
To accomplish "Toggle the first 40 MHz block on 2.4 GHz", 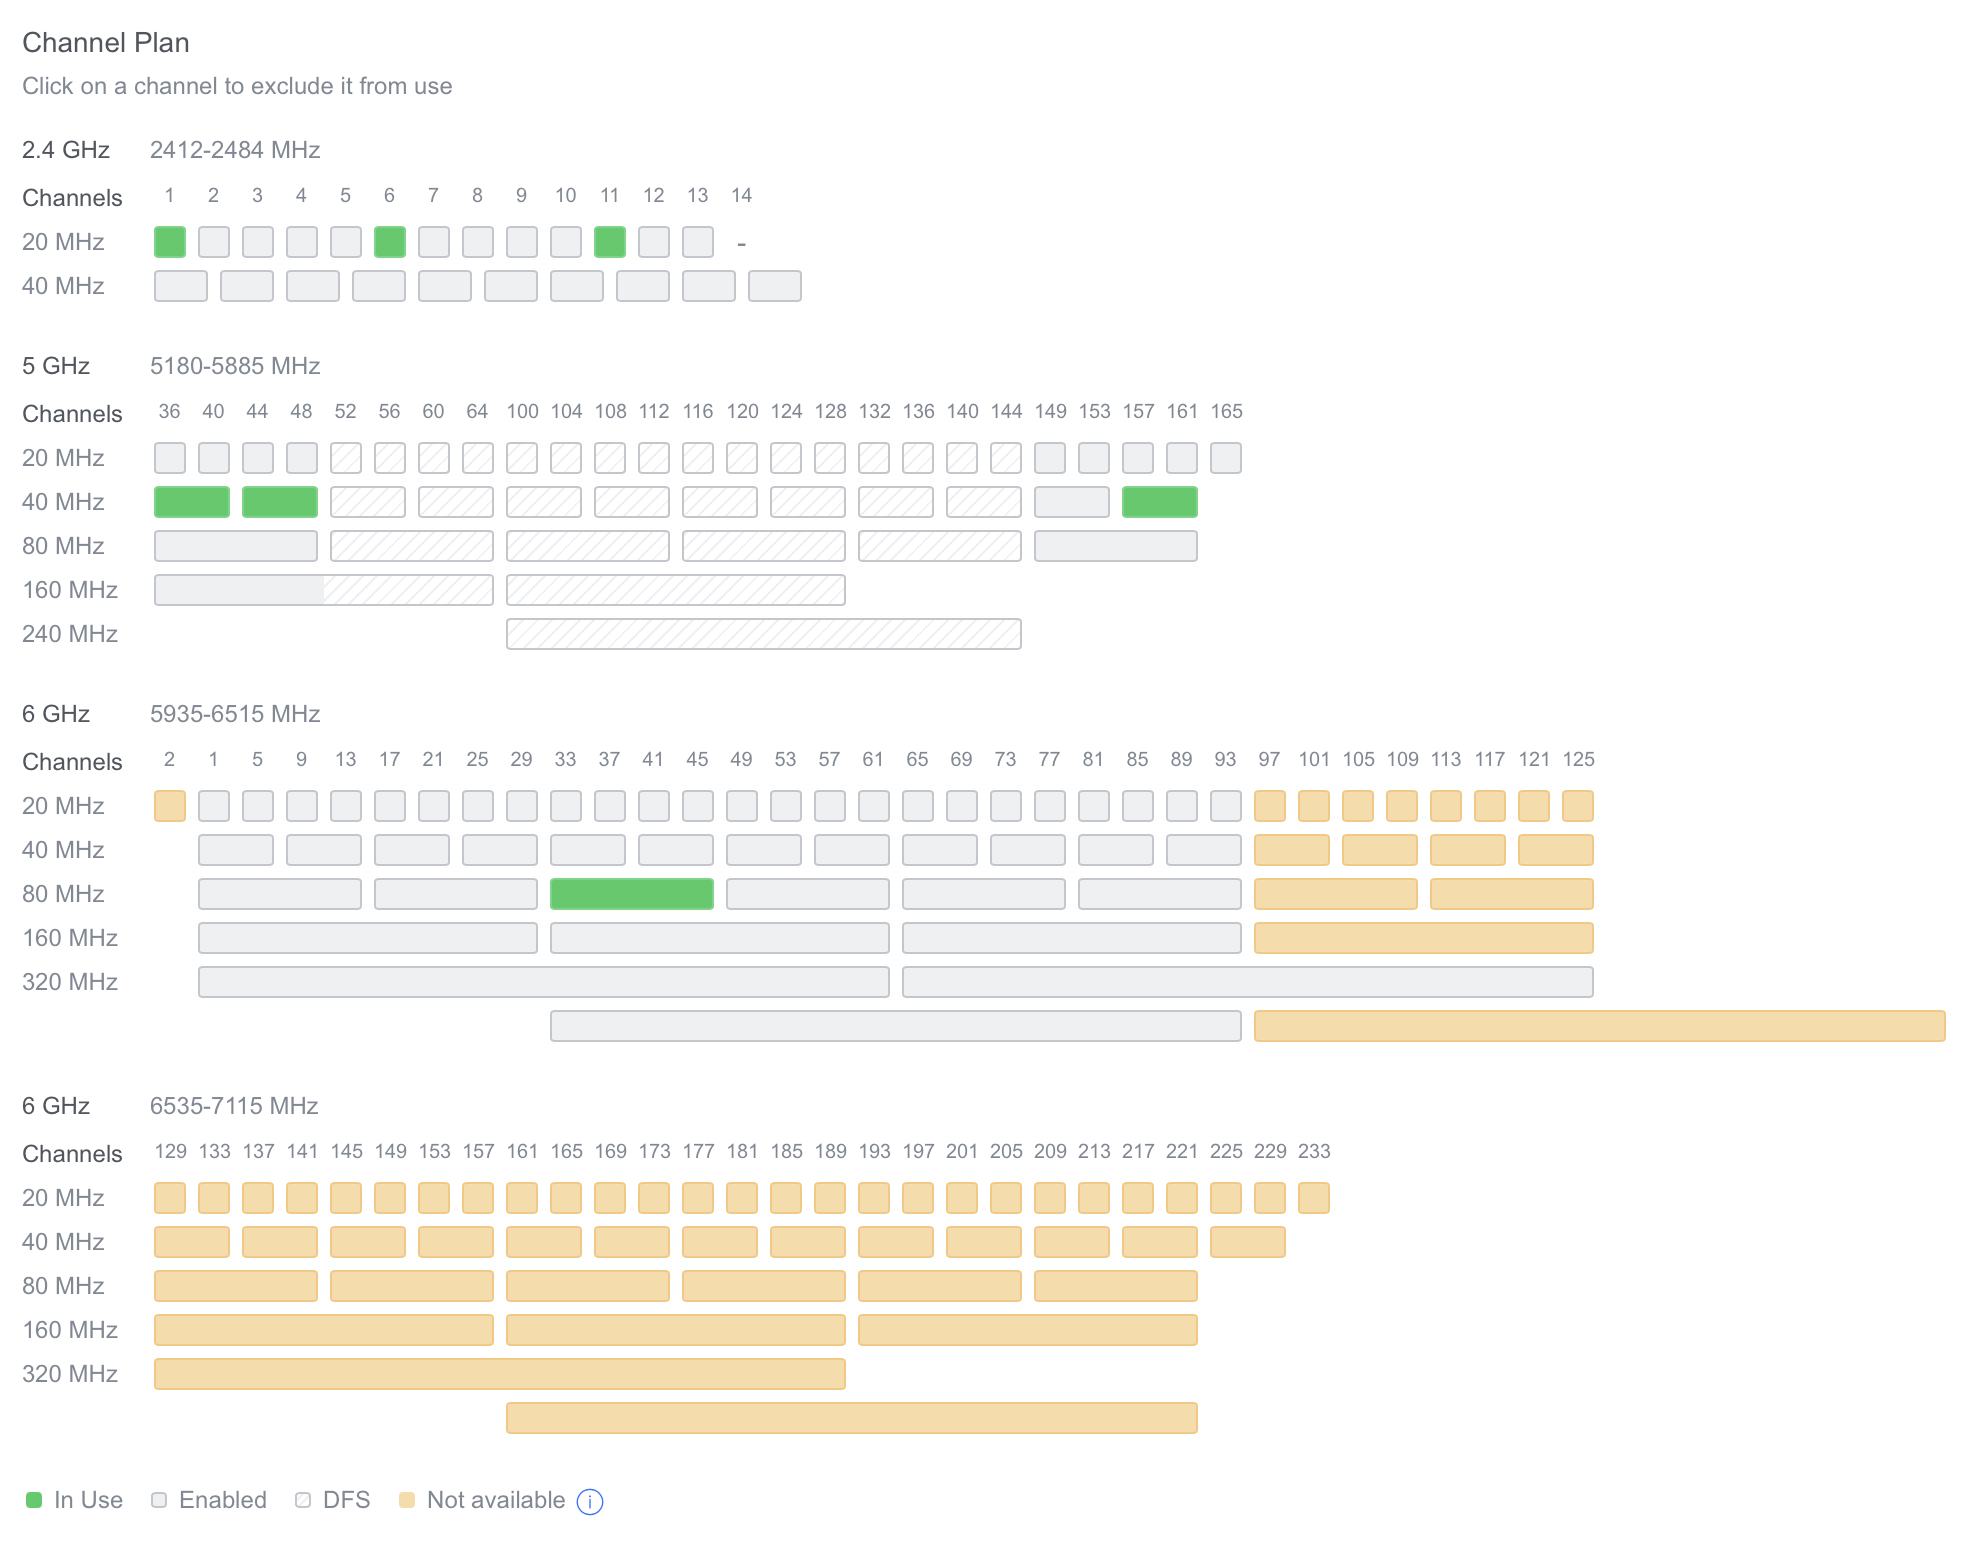I will click(x=180, y=286).
